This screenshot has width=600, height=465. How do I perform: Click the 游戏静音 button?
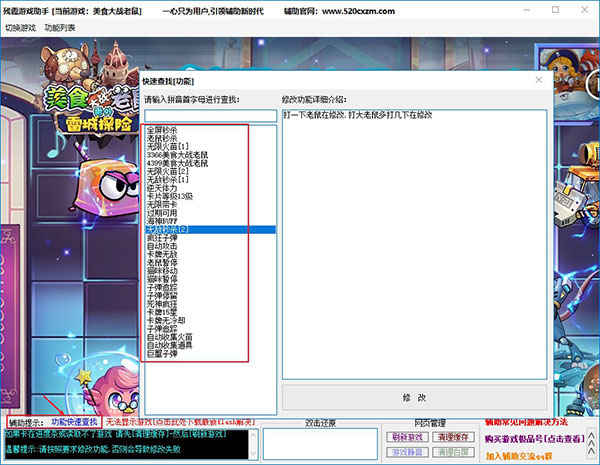tap(407, 452)
